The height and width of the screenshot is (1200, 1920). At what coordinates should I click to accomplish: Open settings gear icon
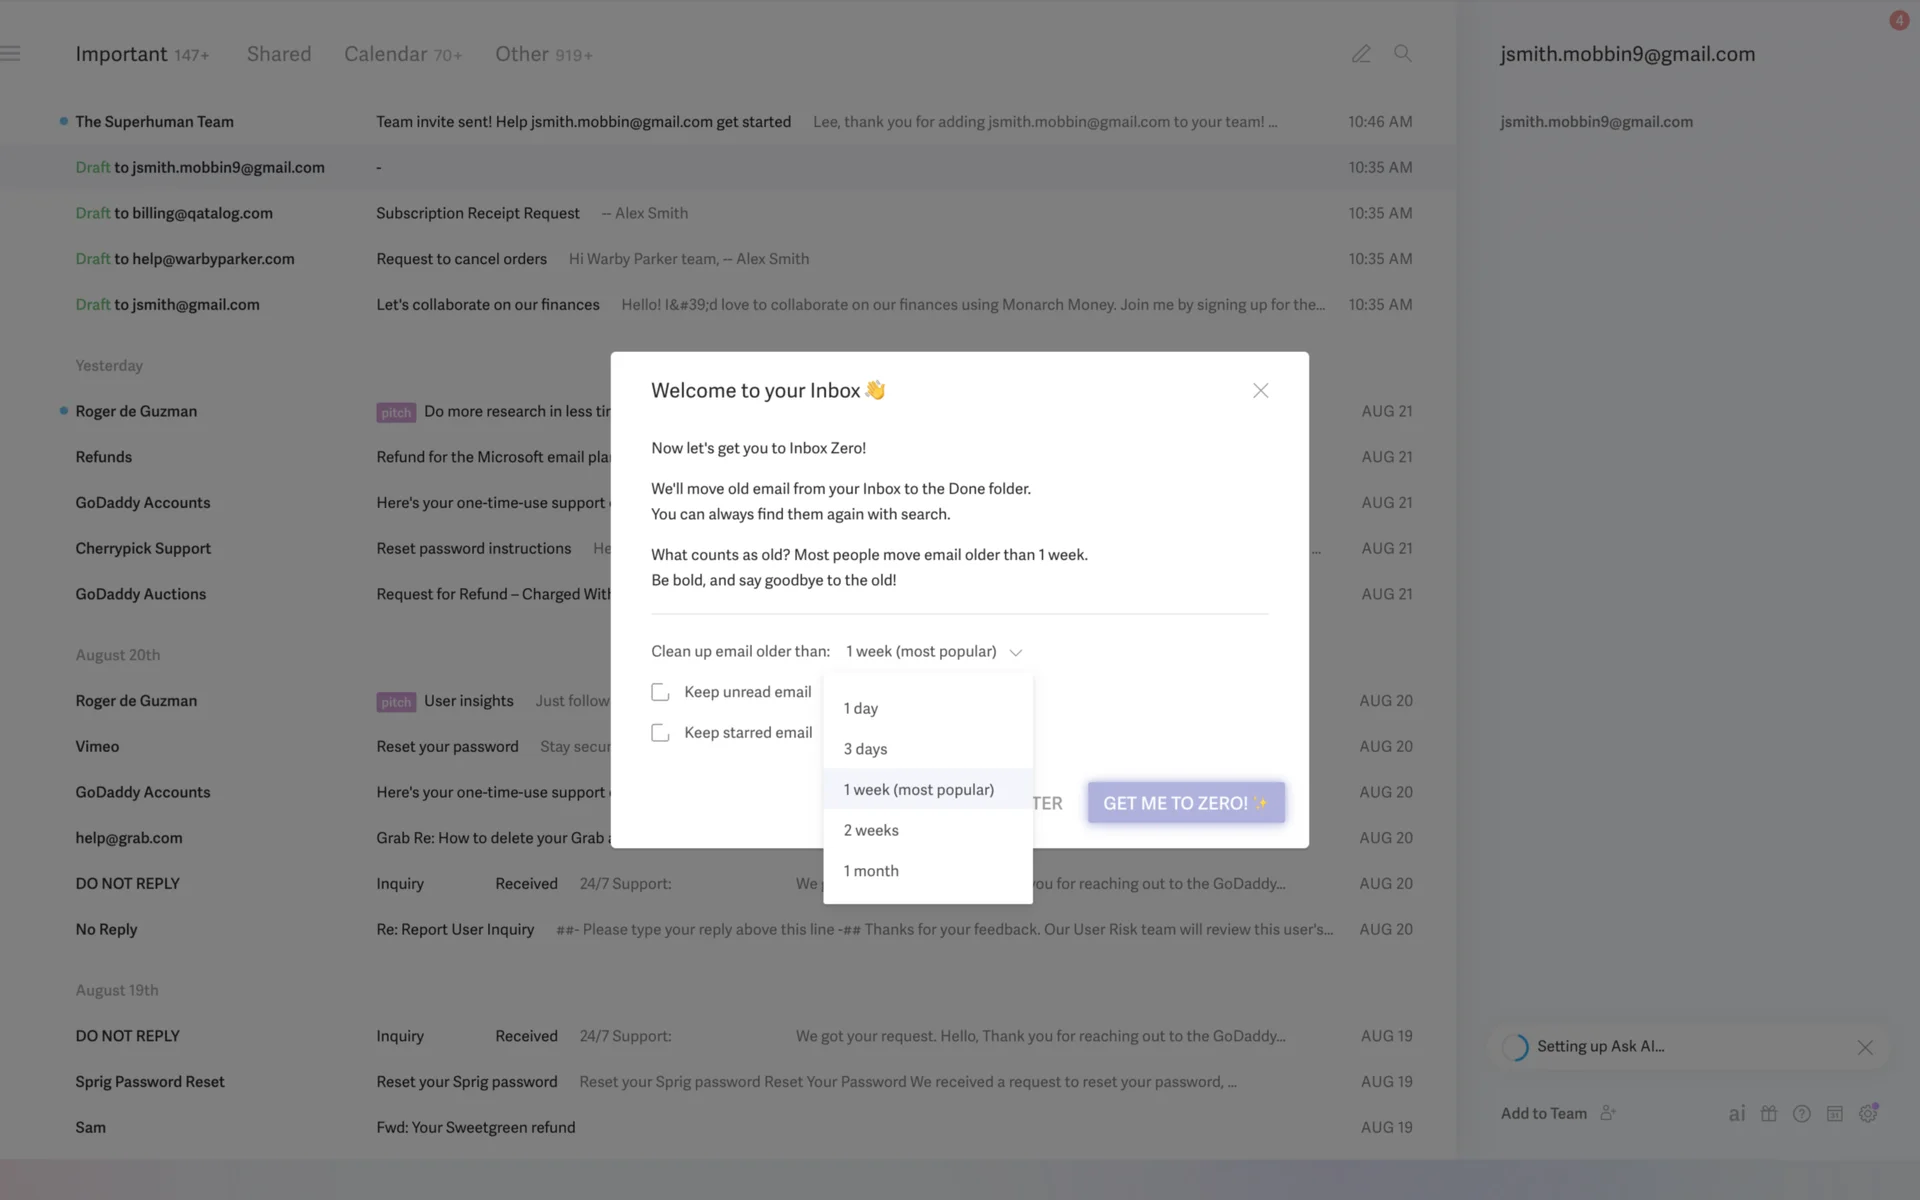(1868, 1114)
